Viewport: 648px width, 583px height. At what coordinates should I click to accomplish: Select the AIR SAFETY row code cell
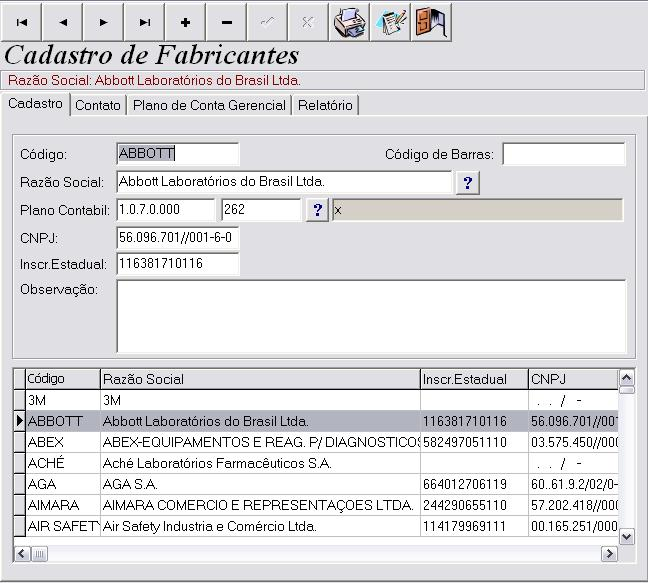tap(63, 526)
